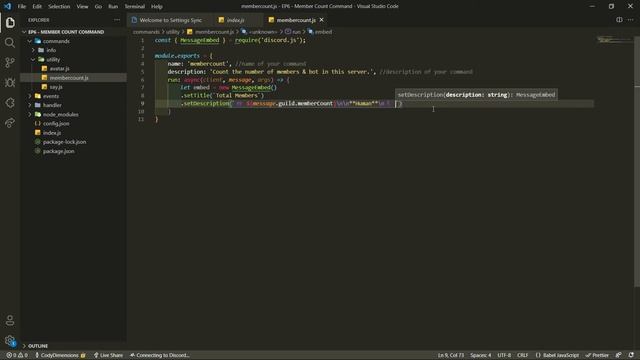Click Connecting to Discord status item
Viewport: 640px width, 360px height.
tap(160, 355)
